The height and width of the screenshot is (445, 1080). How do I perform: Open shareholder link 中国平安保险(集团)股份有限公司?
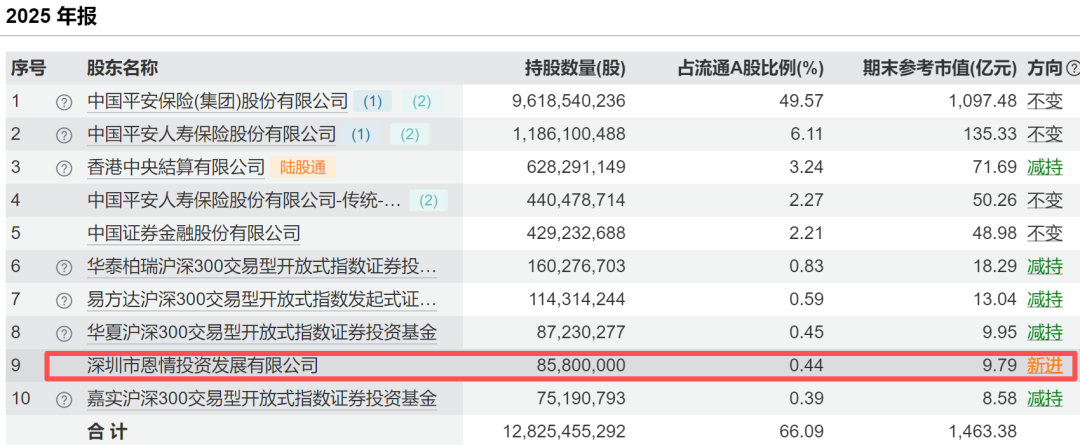(x=218, y=102)
